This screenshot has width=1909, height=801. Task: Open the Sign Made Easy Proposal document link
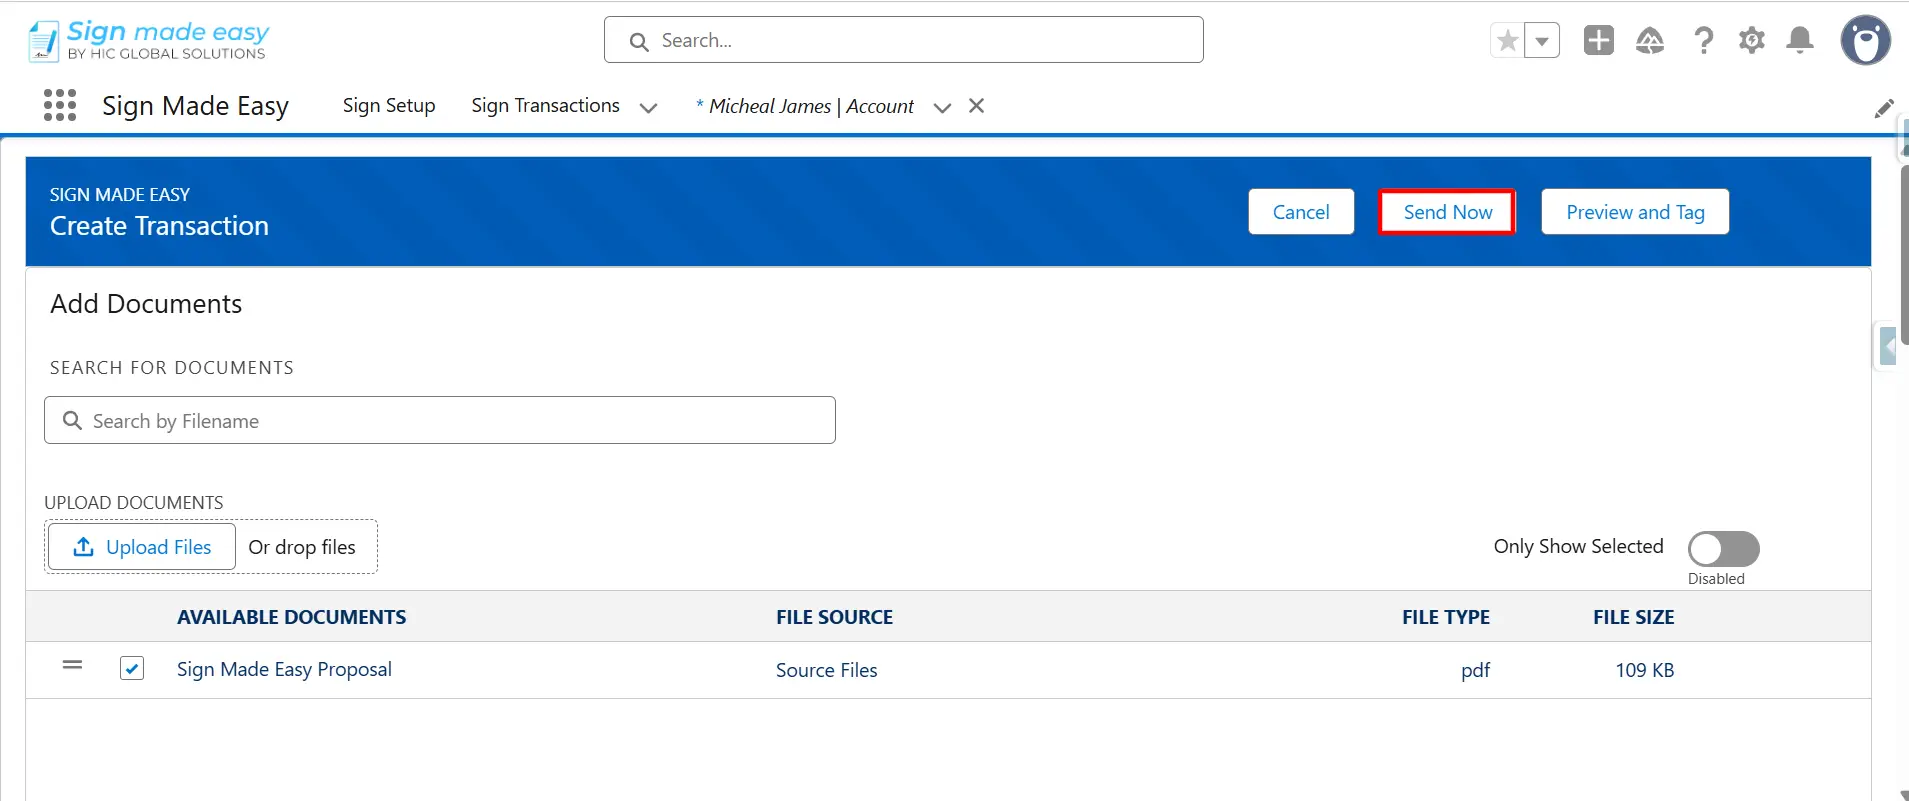tap(284, 669)
